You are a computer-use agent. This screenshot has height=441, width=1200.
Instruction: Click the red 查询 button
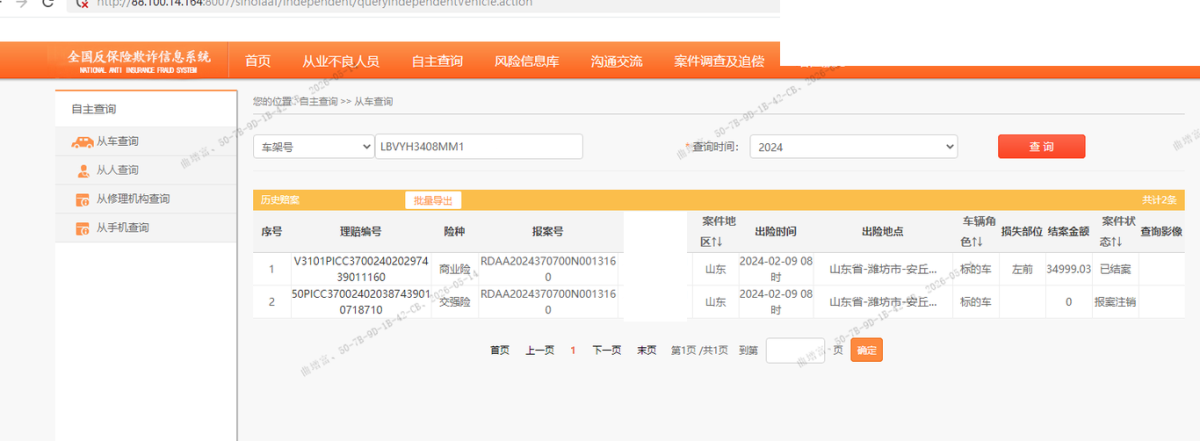tap(1041, 146)
